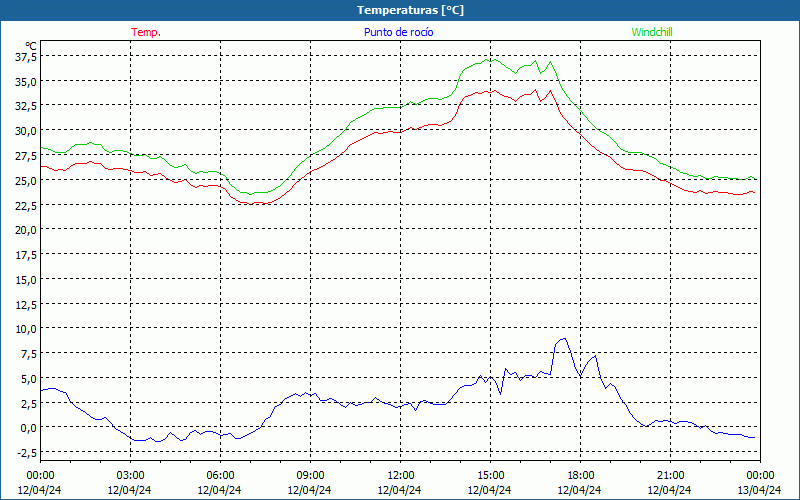Viewport: 800px width, 500px height.
Task: Click the 17,5 y-axis value
Action: click(26, 255)
